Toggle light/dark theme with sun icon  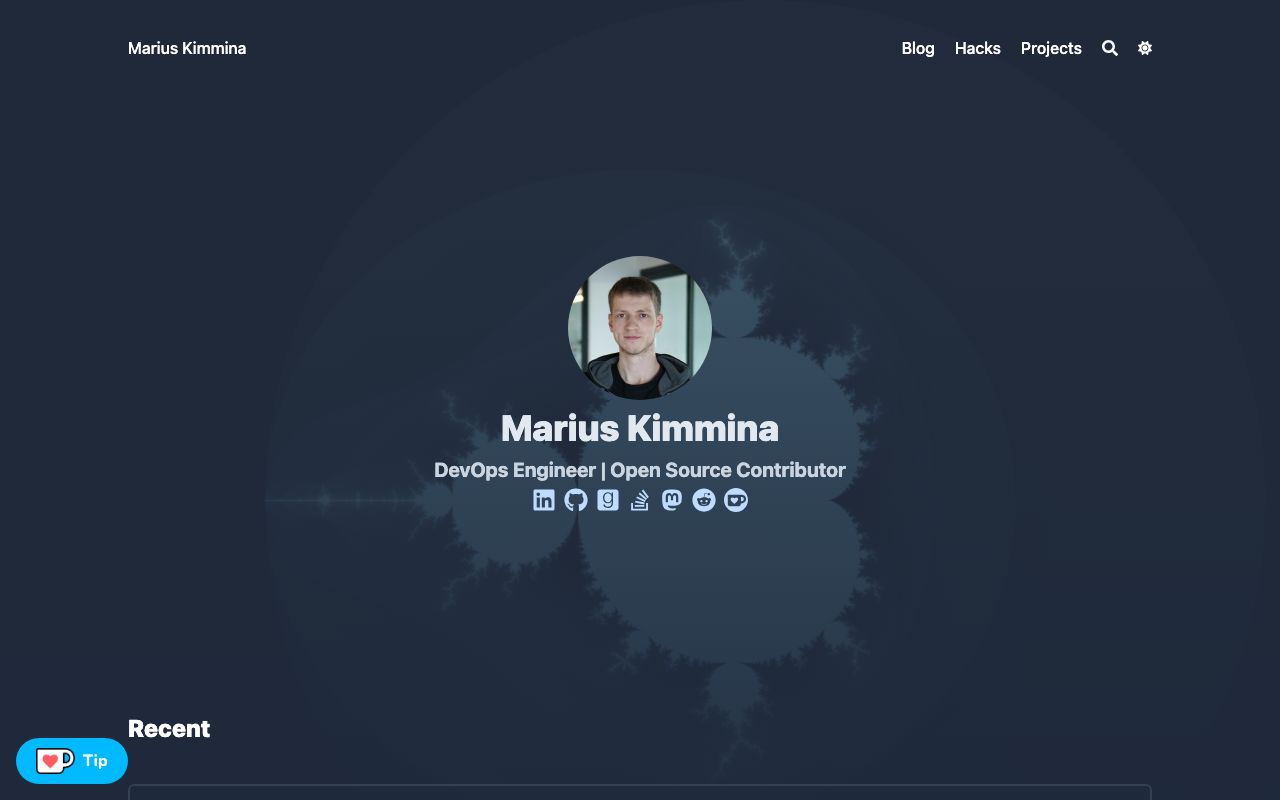pos(1145,48)
